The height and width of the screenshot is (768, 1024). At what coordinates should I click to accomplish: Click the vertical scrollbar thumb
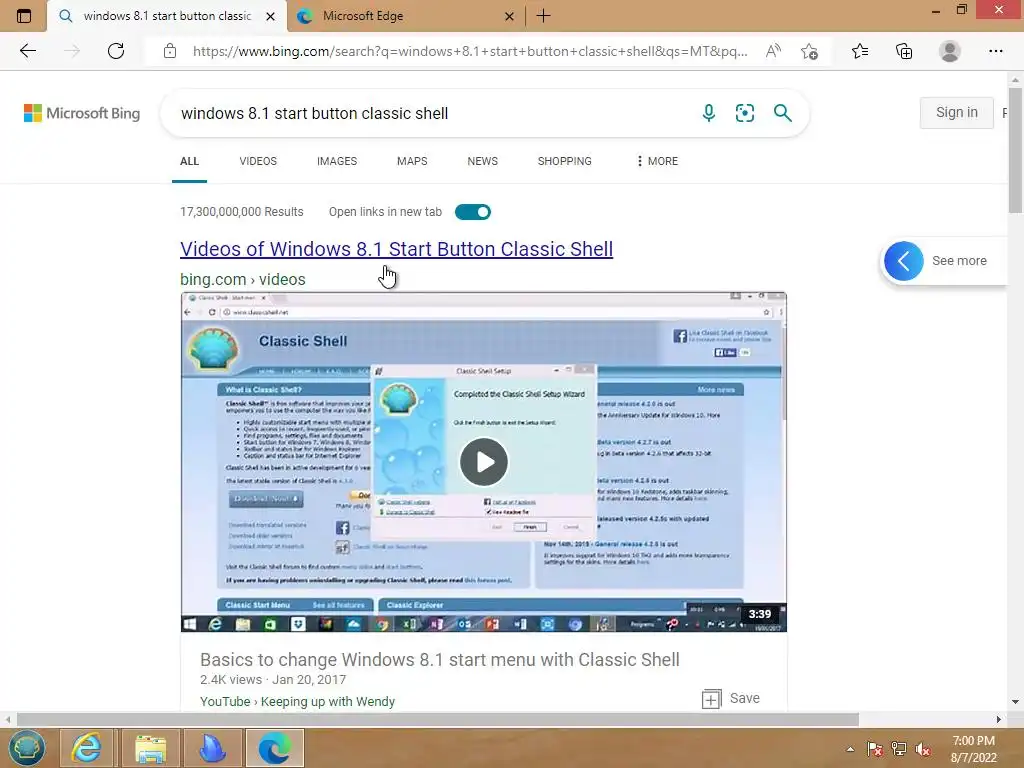pos(1015,152)
